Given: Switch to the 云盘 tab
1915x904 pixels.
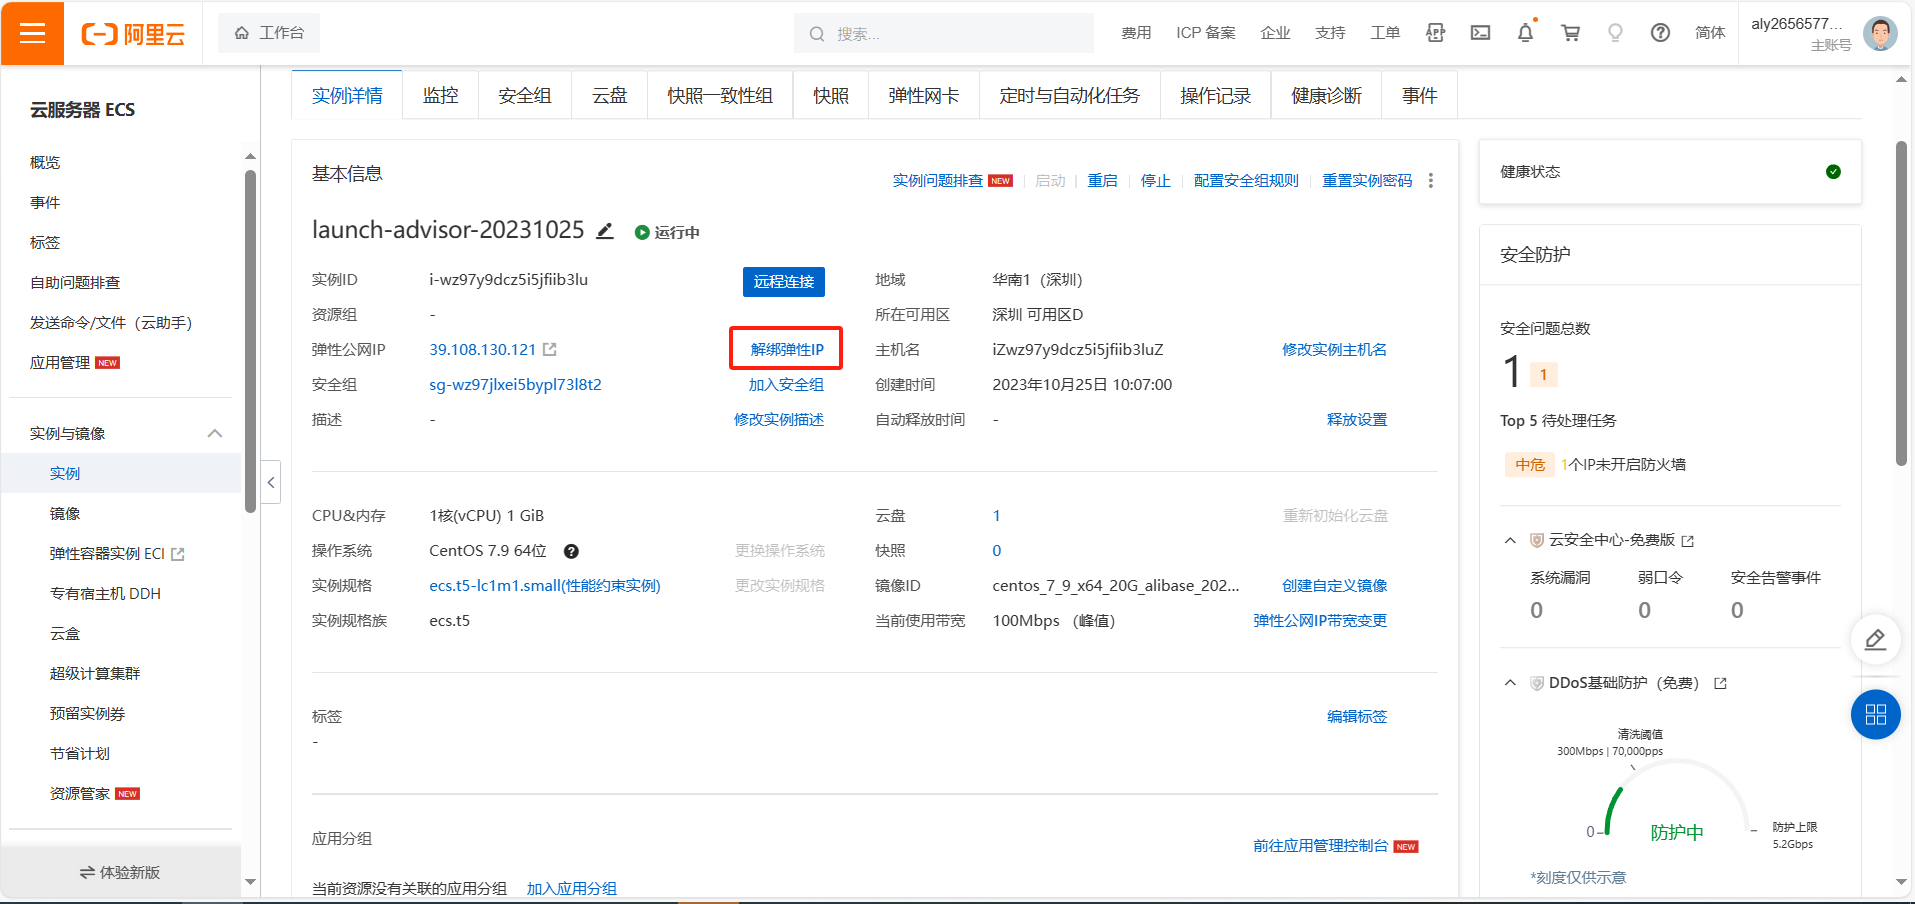Looking at the screenshot, I should coord(610,95).
